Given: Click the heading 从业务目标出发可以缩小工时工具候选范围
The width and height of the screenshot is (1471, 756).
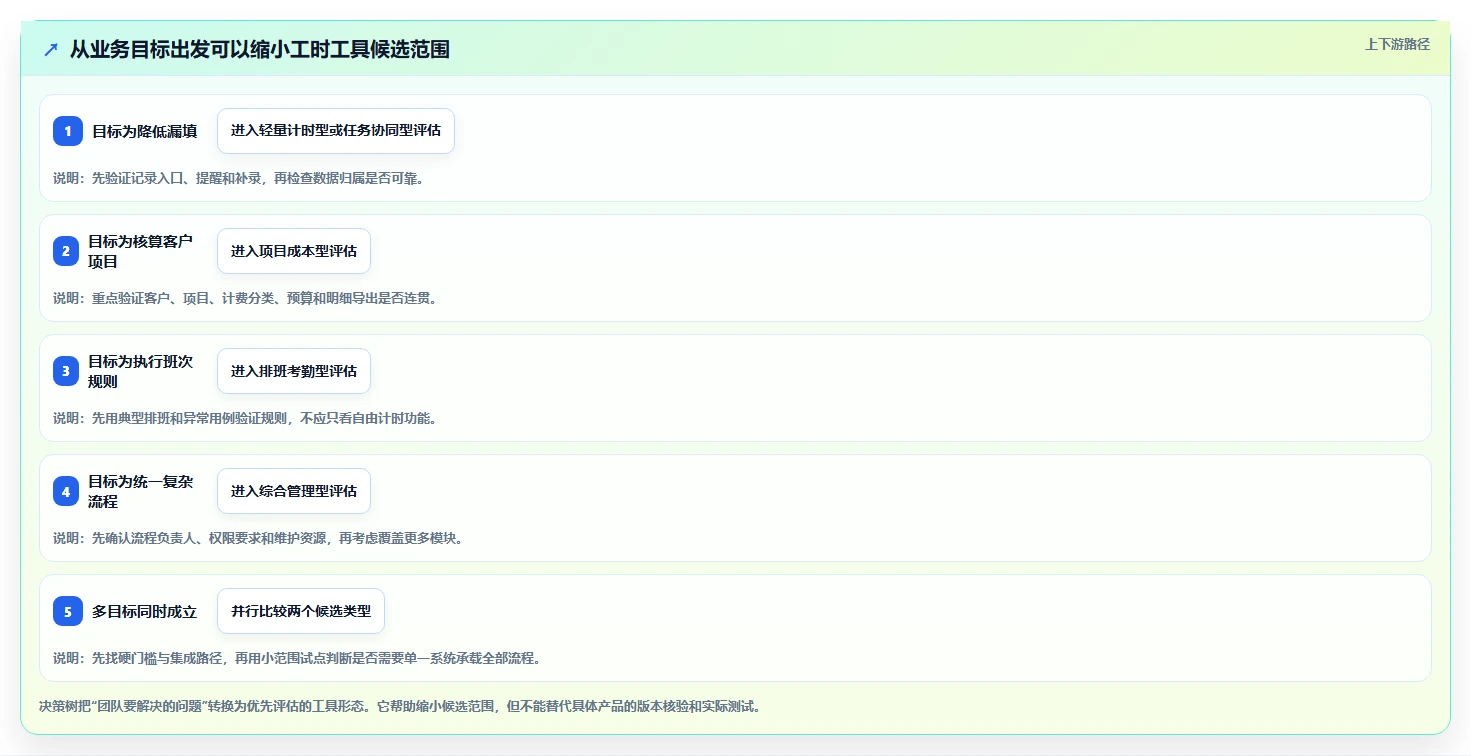Looking at the screenshot, I should point(260,49).
